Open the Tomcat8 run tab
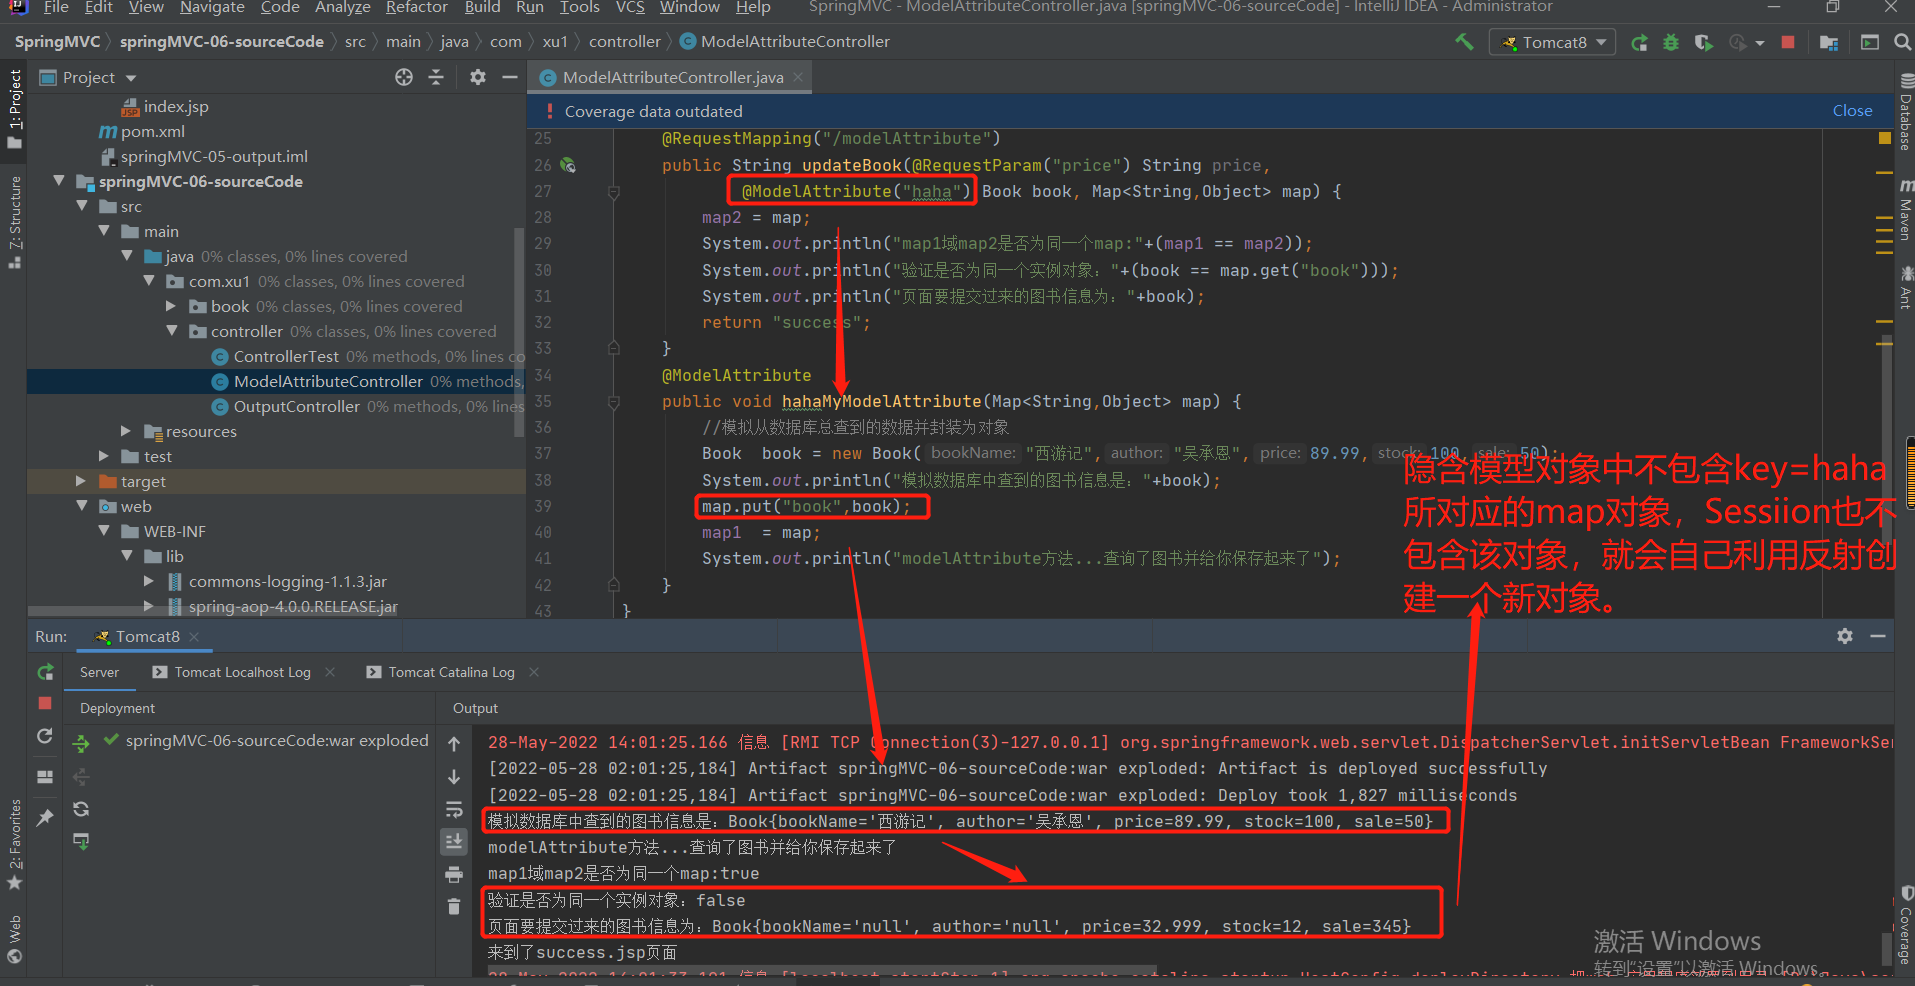The width and height of the screenshot is (1915, 986). 147,636
